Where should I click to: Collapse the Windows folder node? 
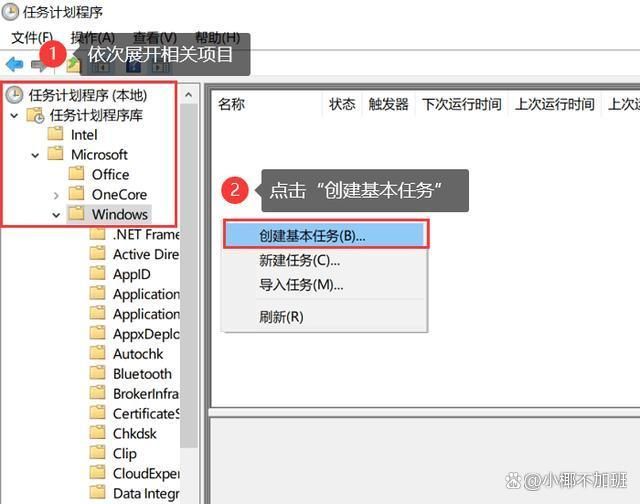(56, 215)
